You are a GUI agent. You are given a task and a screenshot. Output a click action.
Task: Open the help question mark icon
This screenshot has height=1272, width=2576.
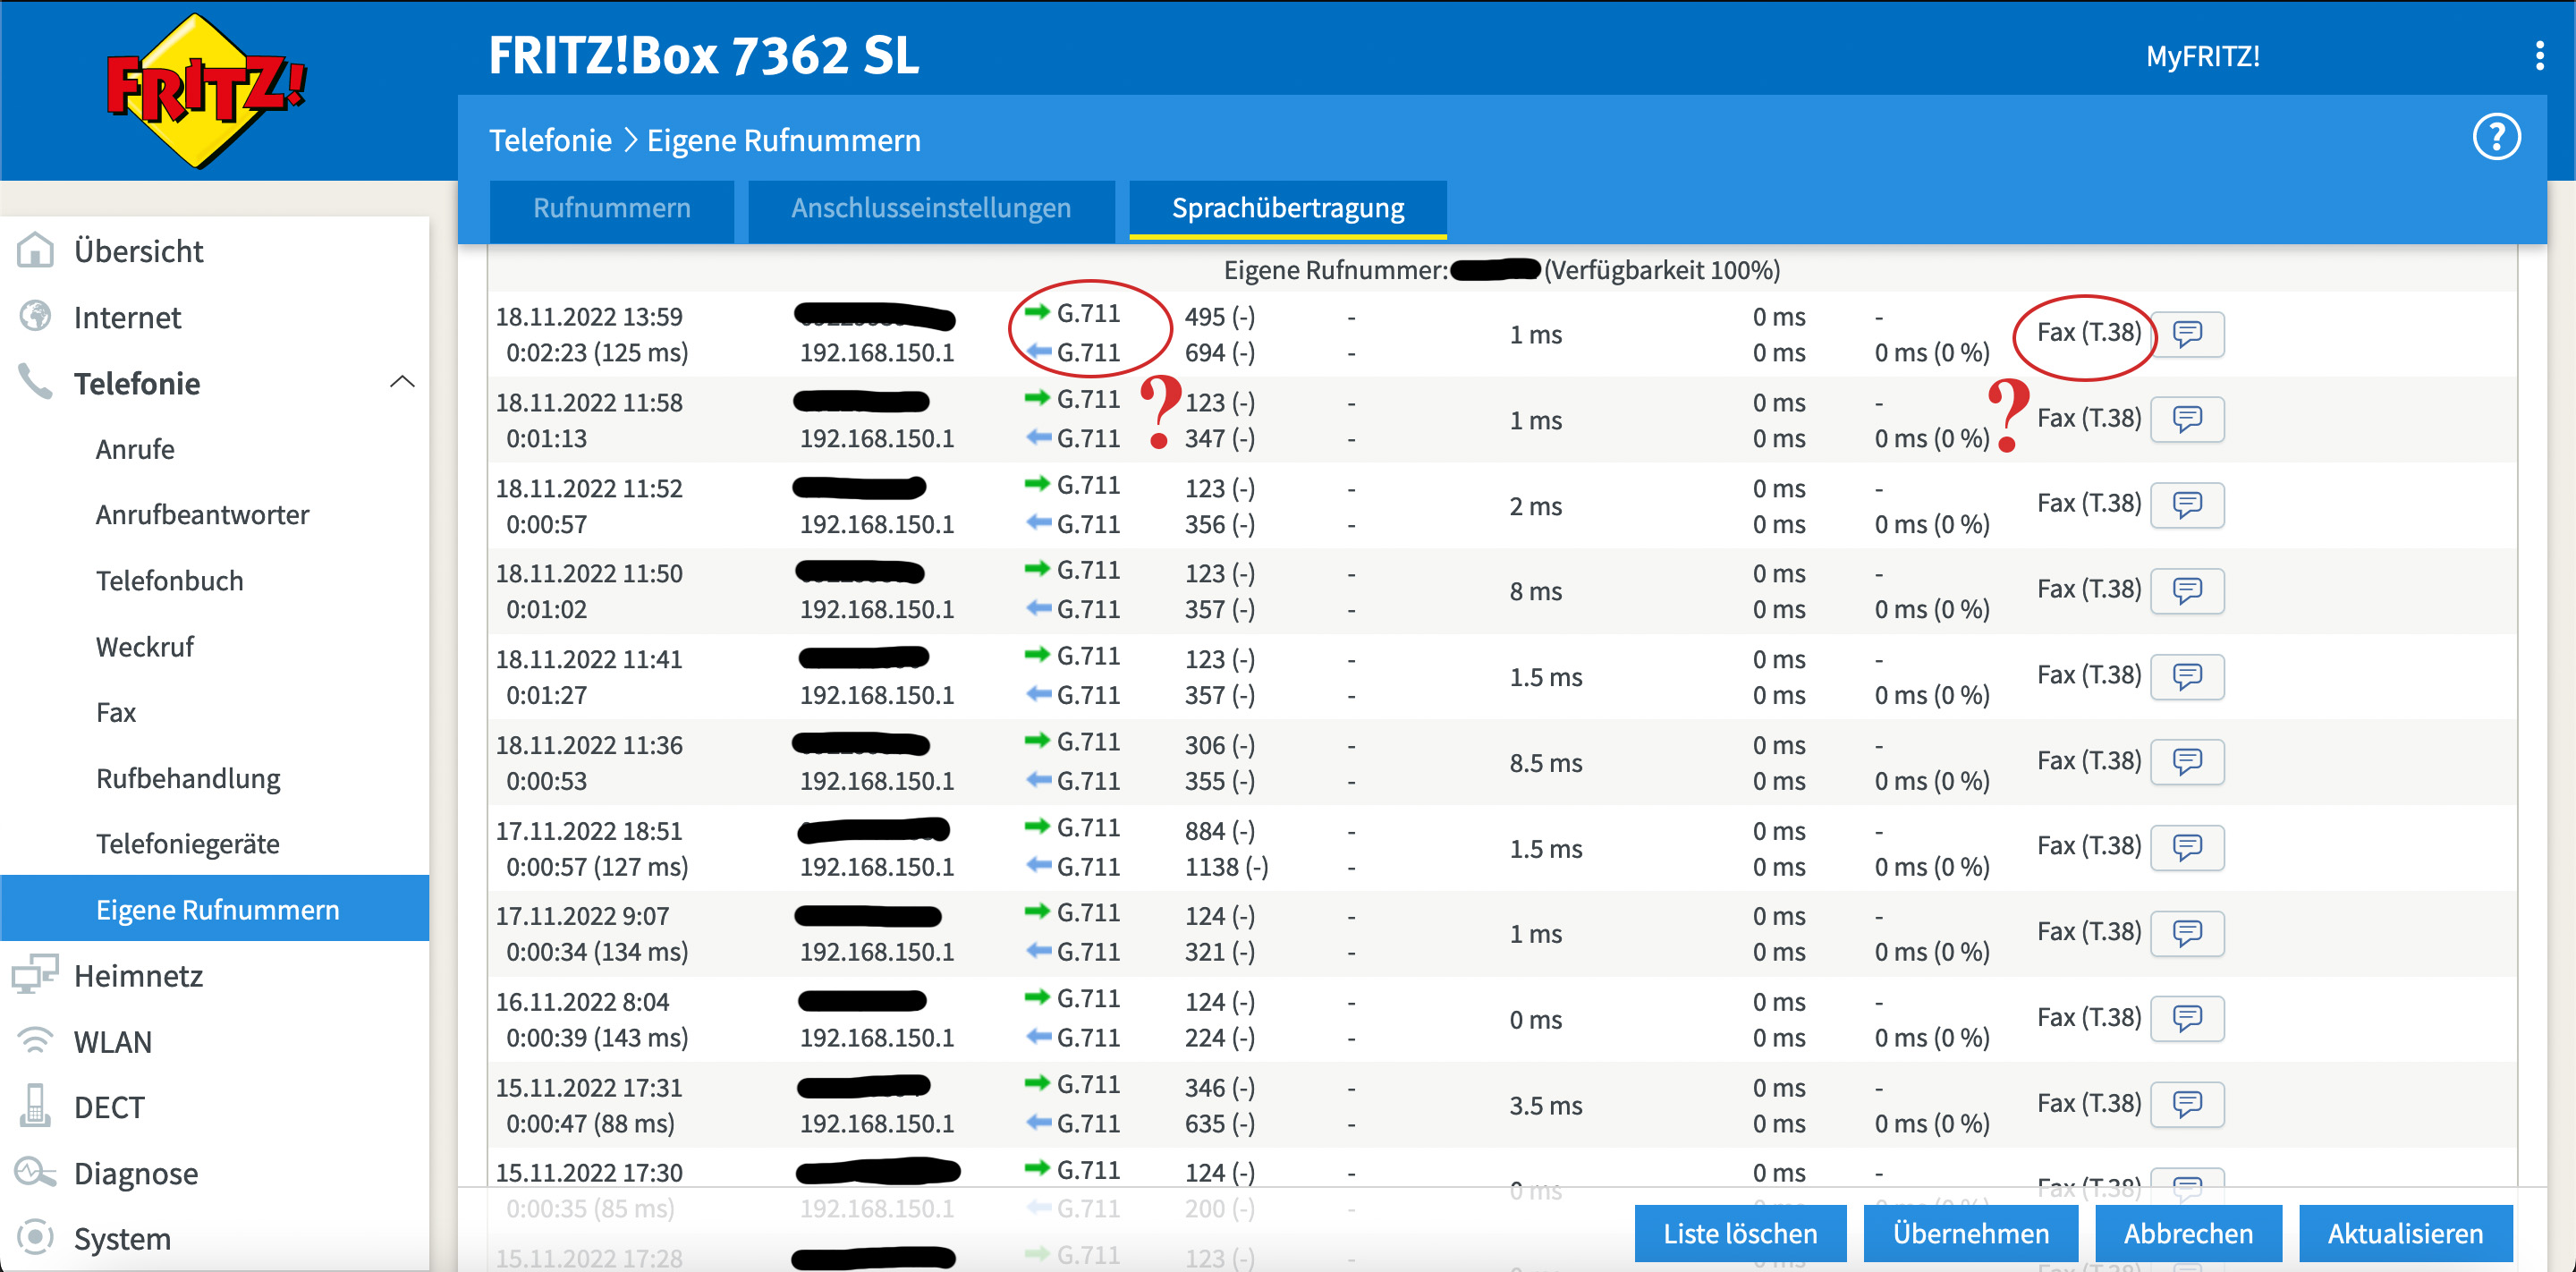2496,137
